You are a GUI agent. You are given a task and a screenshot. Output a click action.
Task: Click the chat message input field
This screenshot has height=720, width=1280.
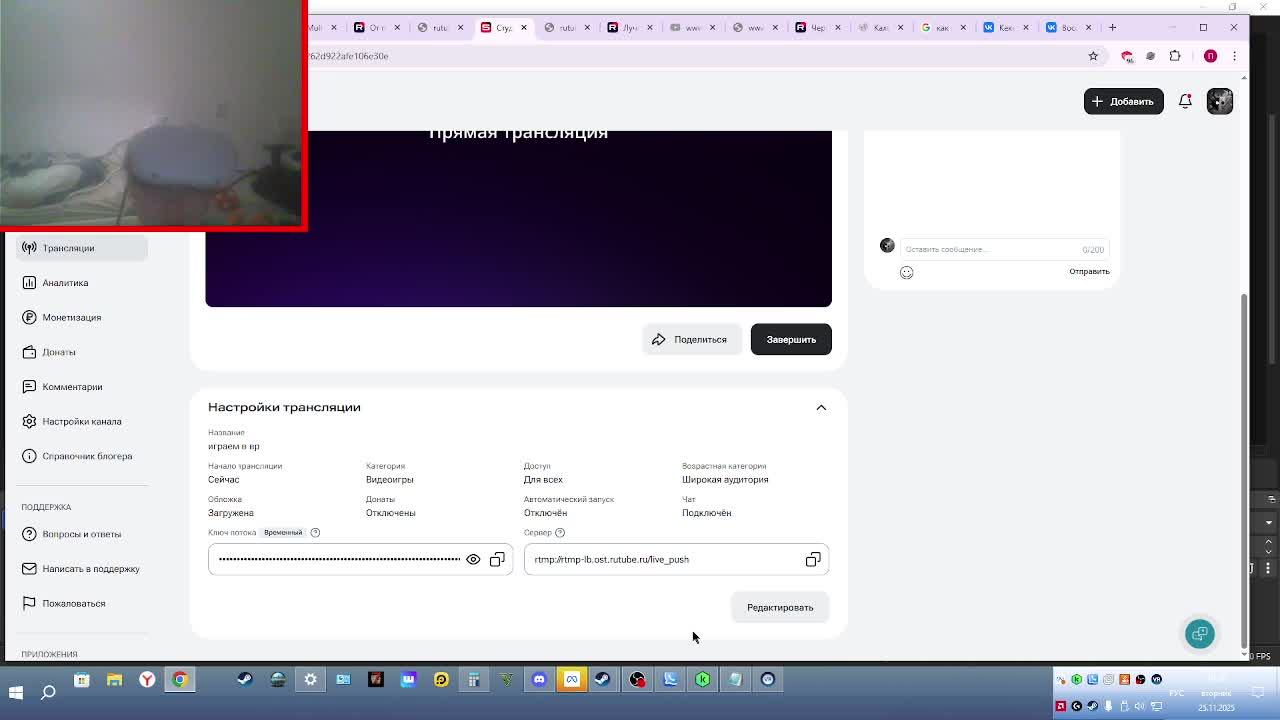1003,249
